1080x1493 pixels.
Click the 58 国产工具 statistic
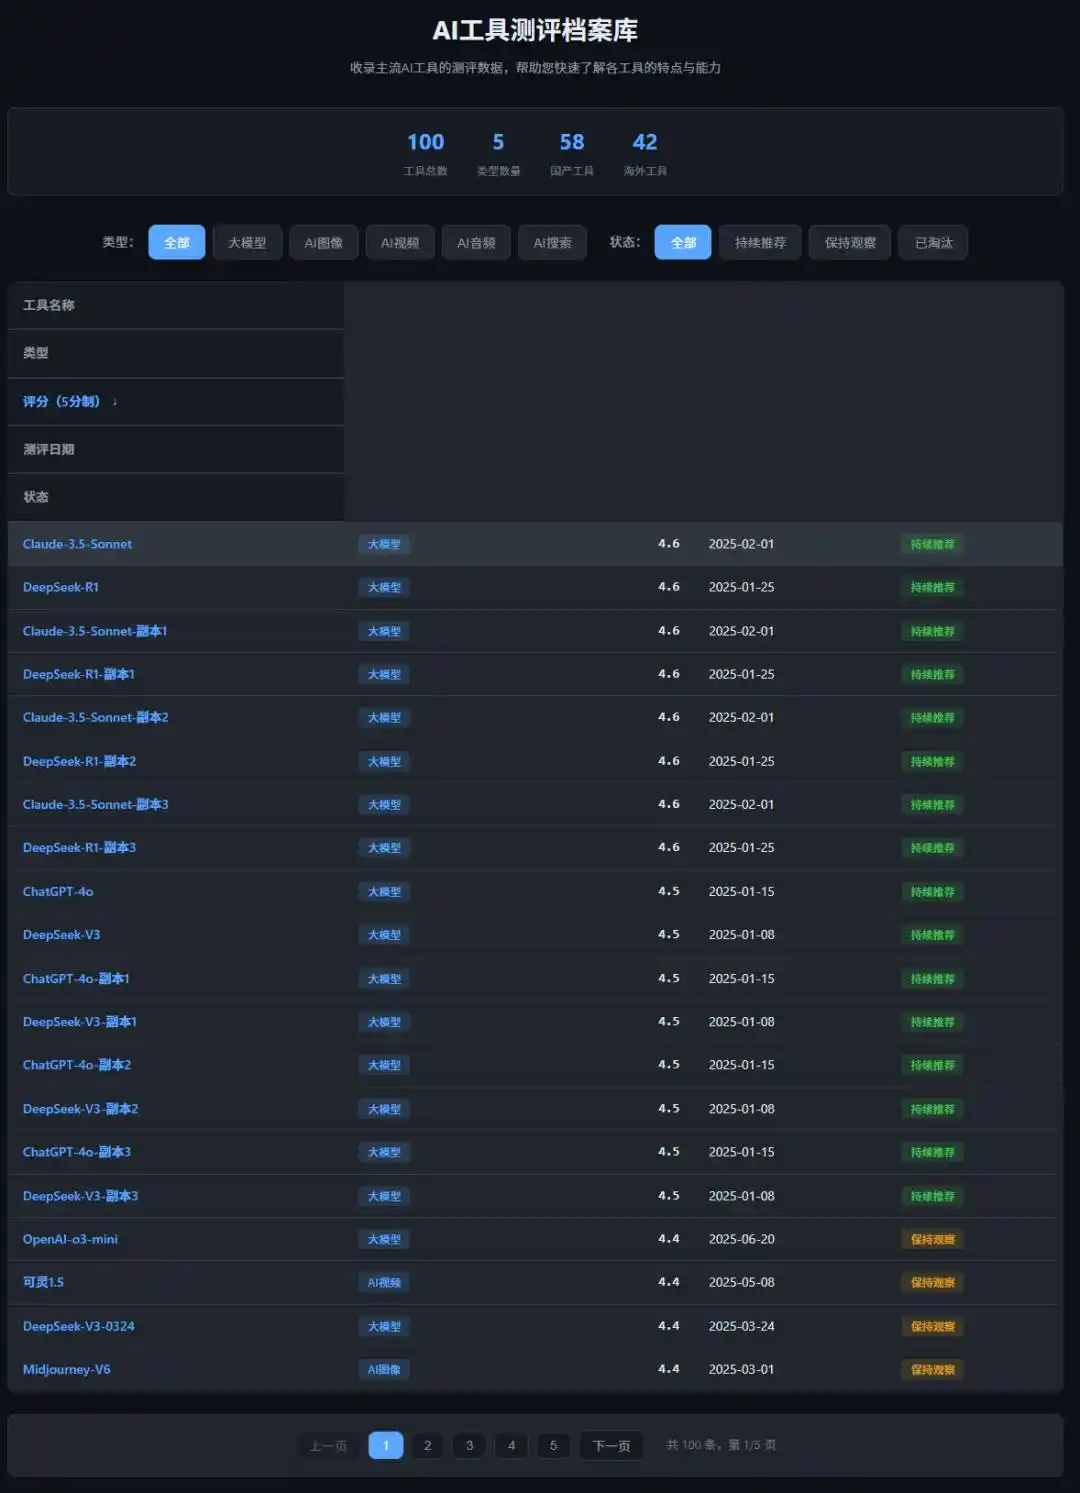click(x=572, y=153)
